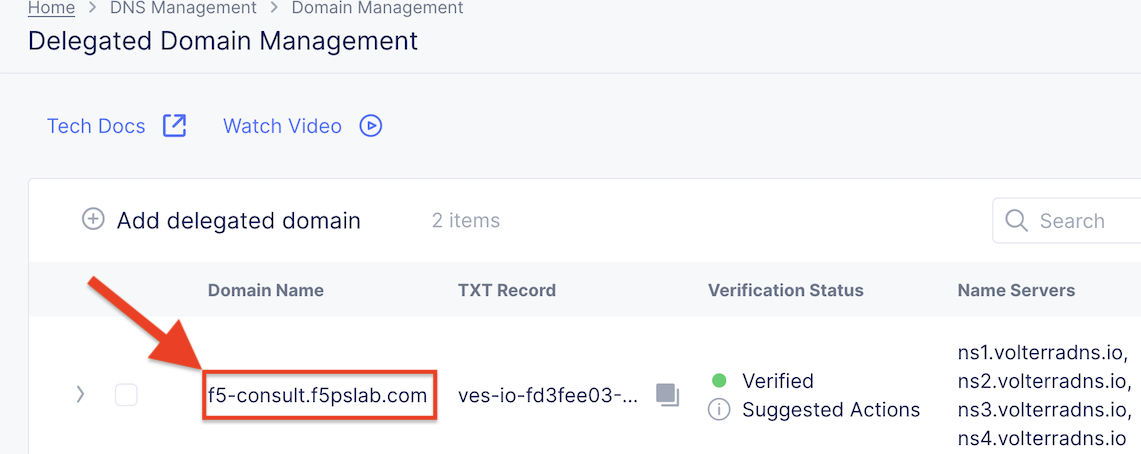Click the Watch Video link

click(x=282, y=126)
